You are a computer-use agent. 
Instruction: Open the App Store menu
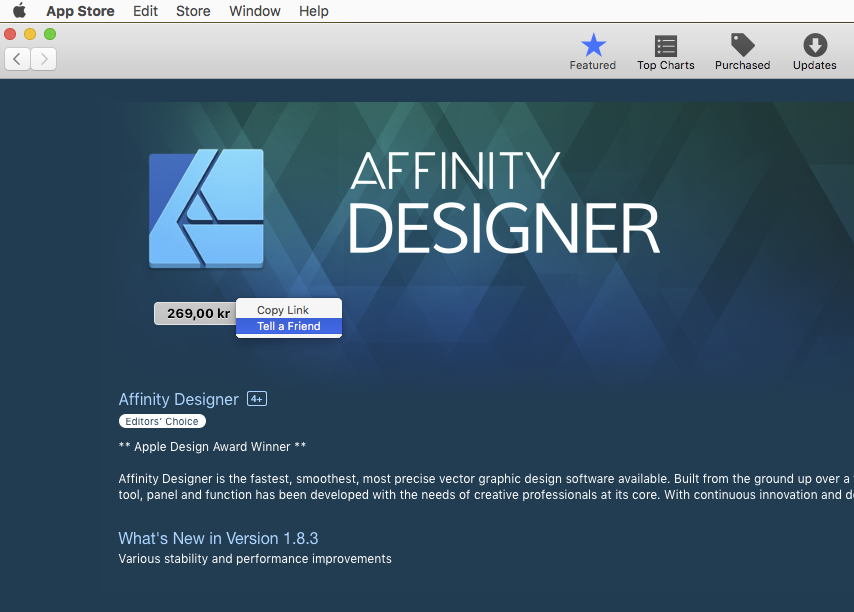pyautogui.click(x=80, y=11)
